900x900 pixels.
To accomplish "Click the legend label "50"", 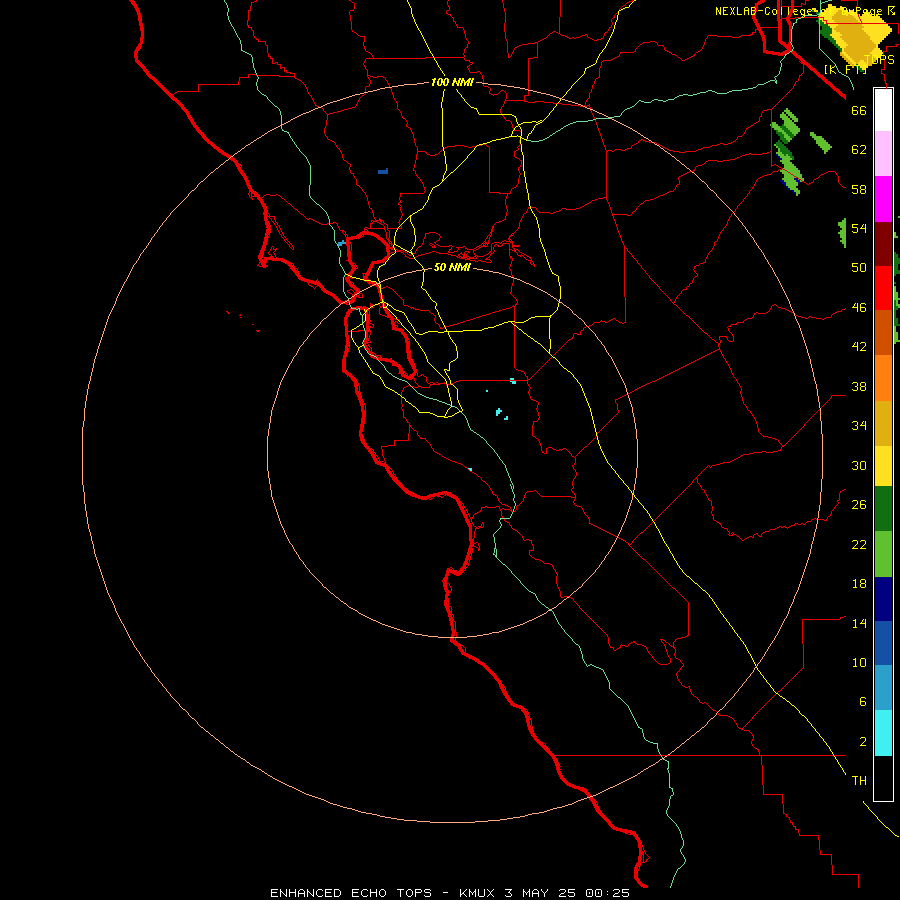I will click(859, 267).
